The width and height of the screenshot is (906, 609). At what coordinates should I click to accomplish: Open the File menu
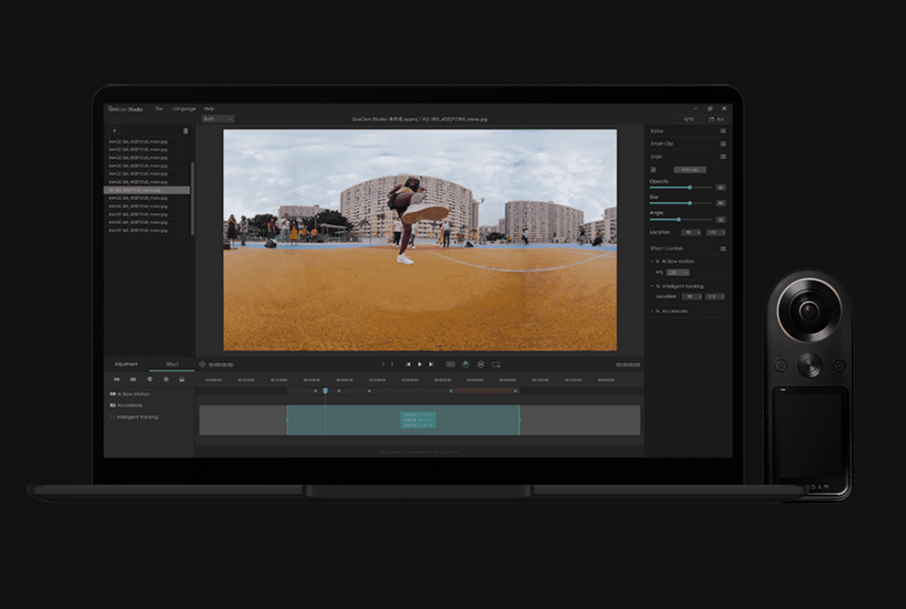(x=158, y=108)
